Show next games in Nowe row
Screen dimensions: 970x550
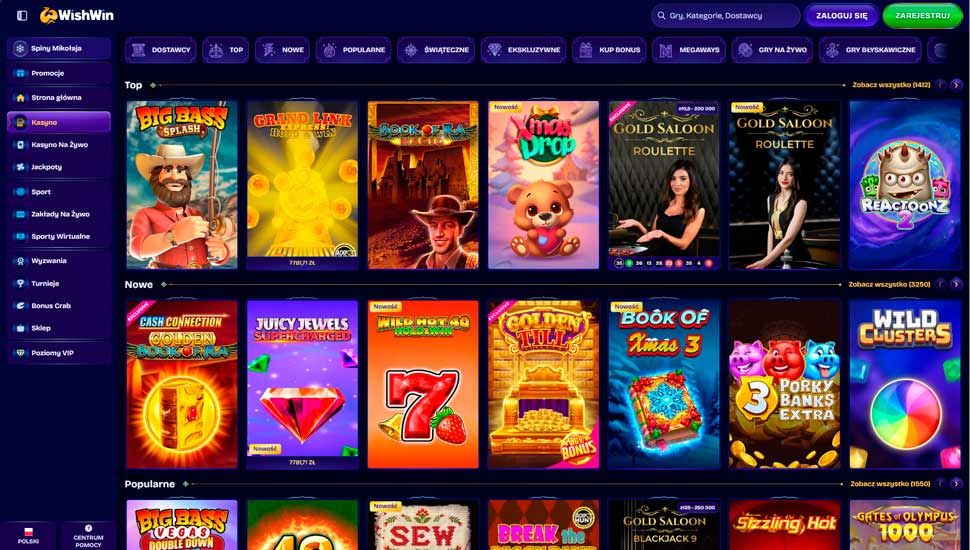[x=956, y=285]
